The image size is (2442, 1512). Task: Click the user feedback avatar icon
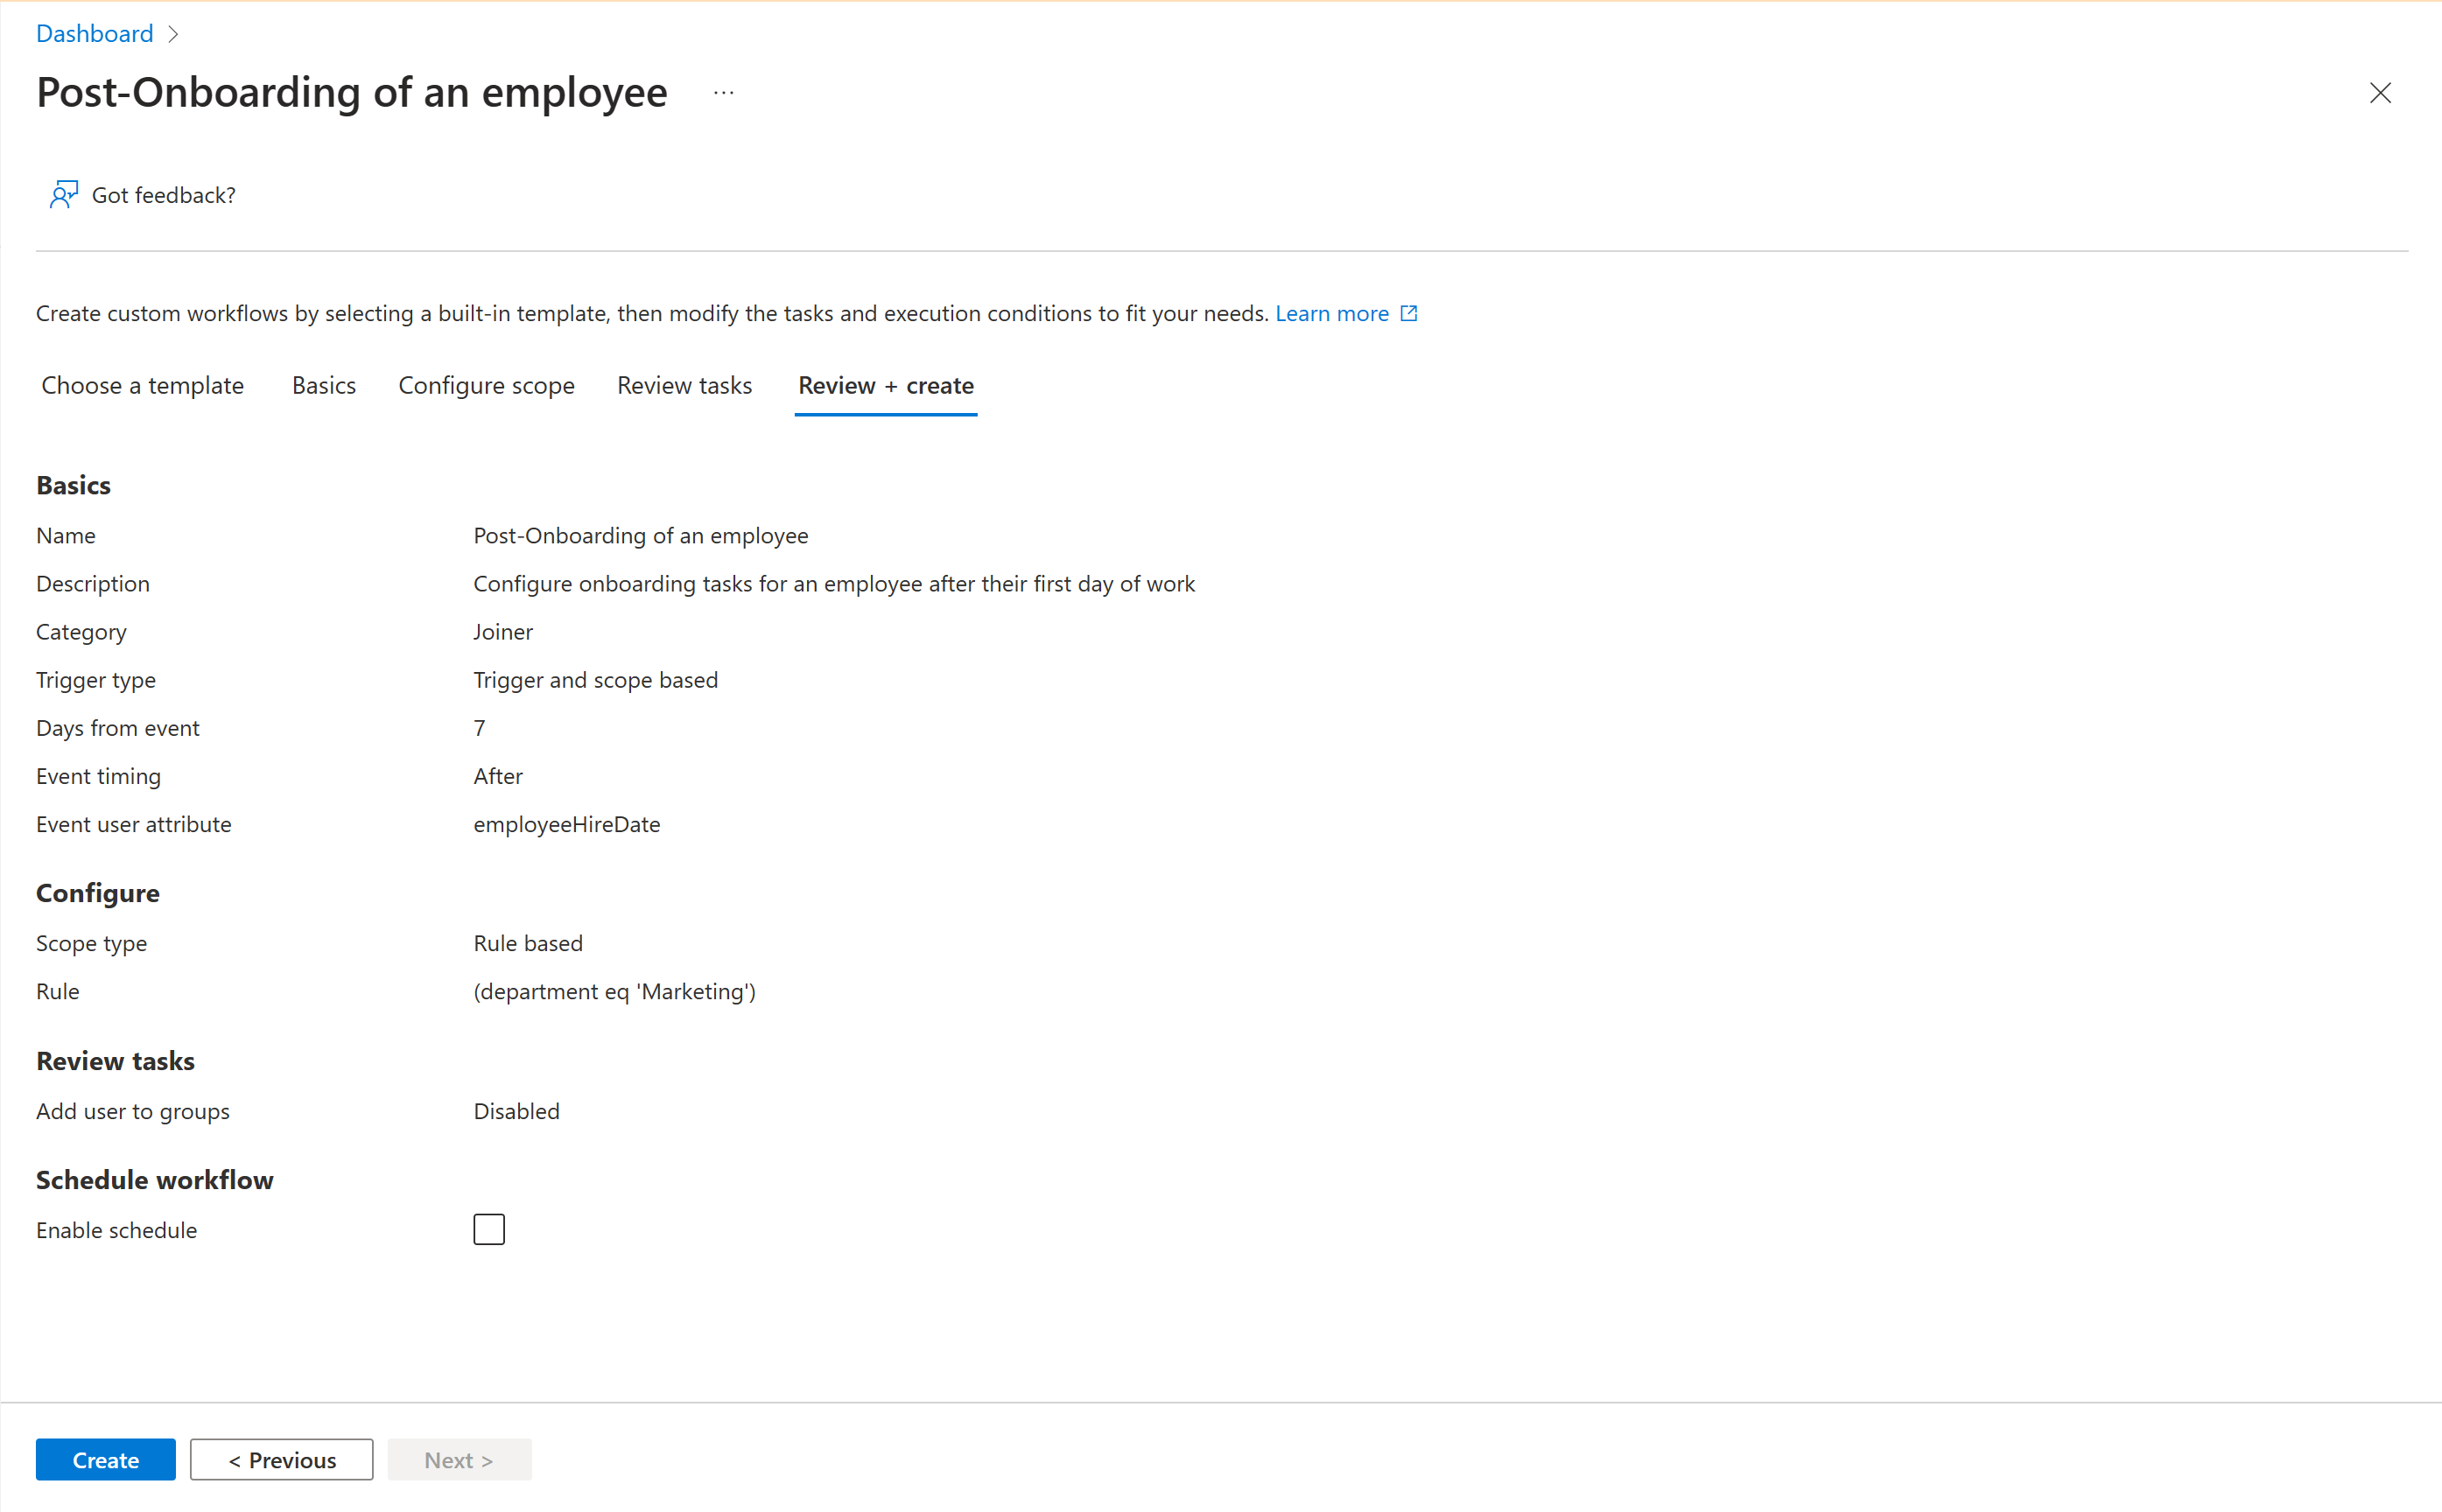tap(63, 193)
